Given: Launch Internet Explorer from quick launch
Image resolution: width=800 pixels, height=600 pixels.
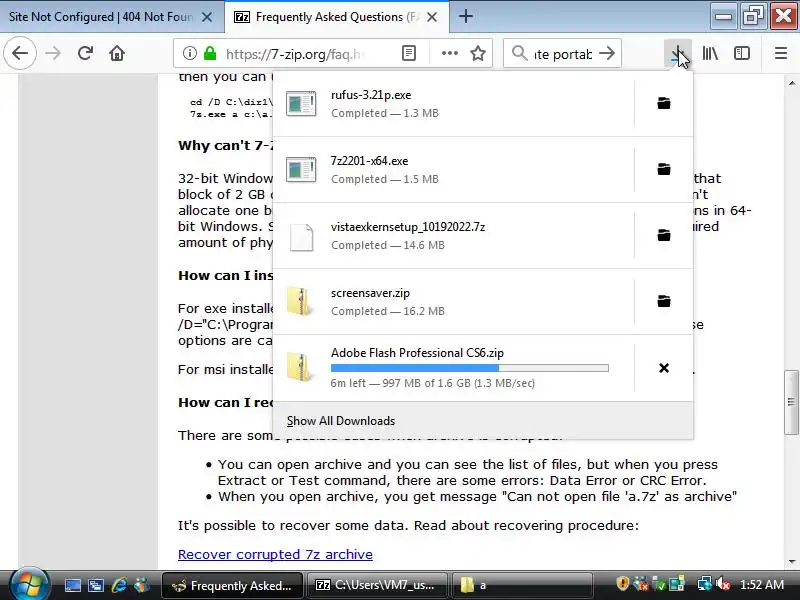Looking at the screenshot, I should 119,585.
